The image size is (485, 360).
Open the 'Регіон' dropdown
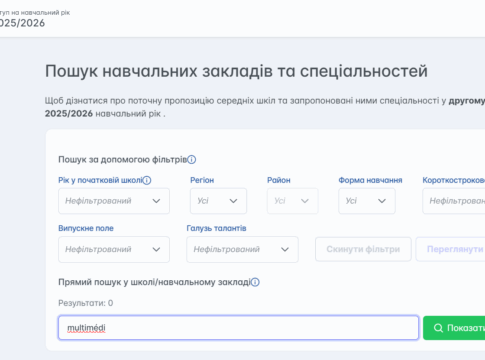[x=218, y=201]
